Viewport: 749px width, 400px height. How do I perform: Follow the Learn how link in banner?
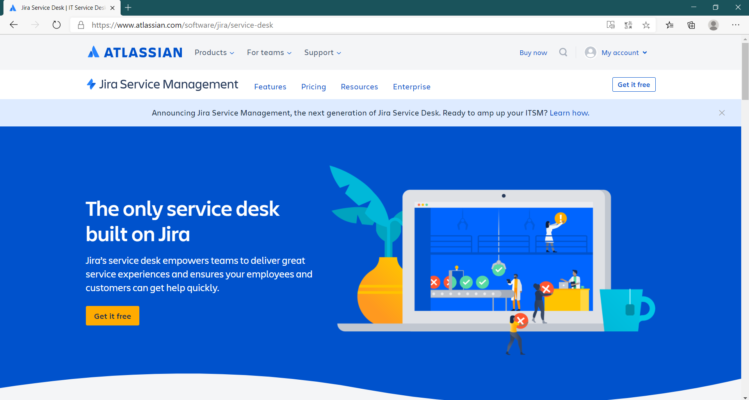[569, 113]
